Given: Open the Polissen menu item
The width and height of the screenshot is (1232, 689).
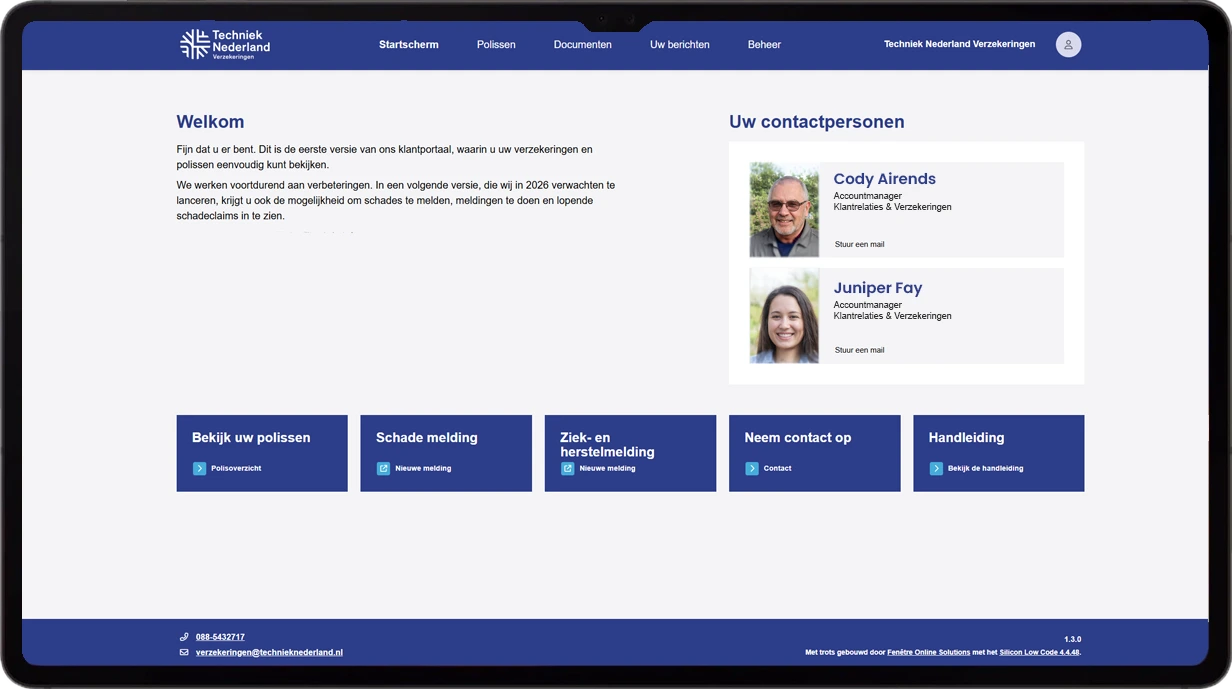Looking at the screenshot, I should [496, 45].
